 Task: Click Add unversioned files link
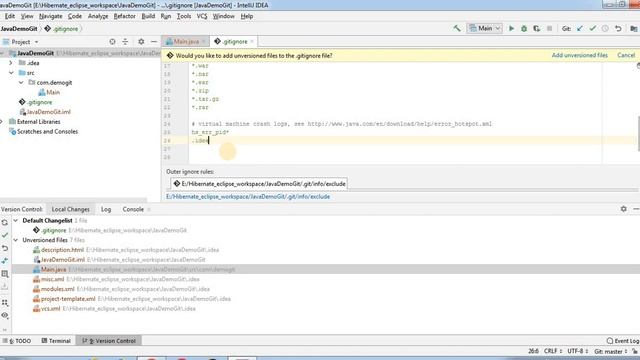[x=580, y=55]
